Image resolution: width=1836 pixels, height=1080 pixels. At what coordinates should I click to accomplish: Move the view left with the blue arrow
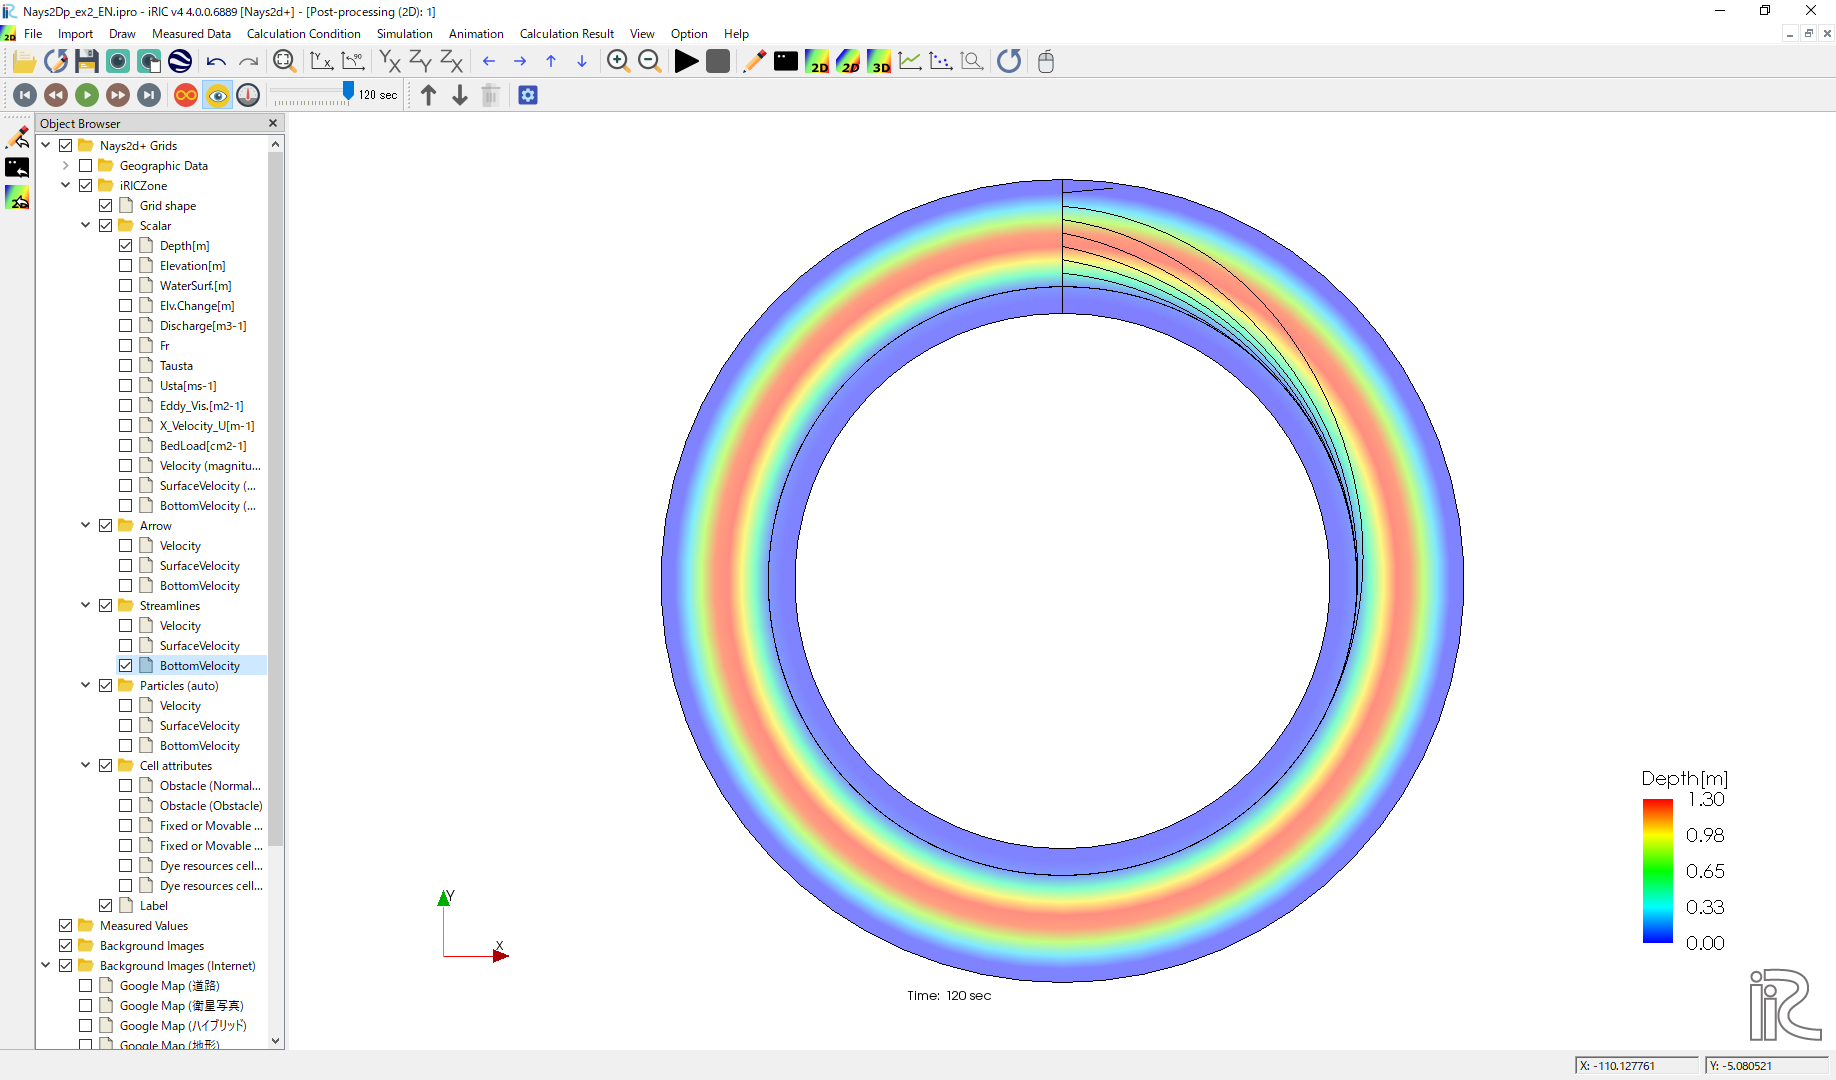489,62
